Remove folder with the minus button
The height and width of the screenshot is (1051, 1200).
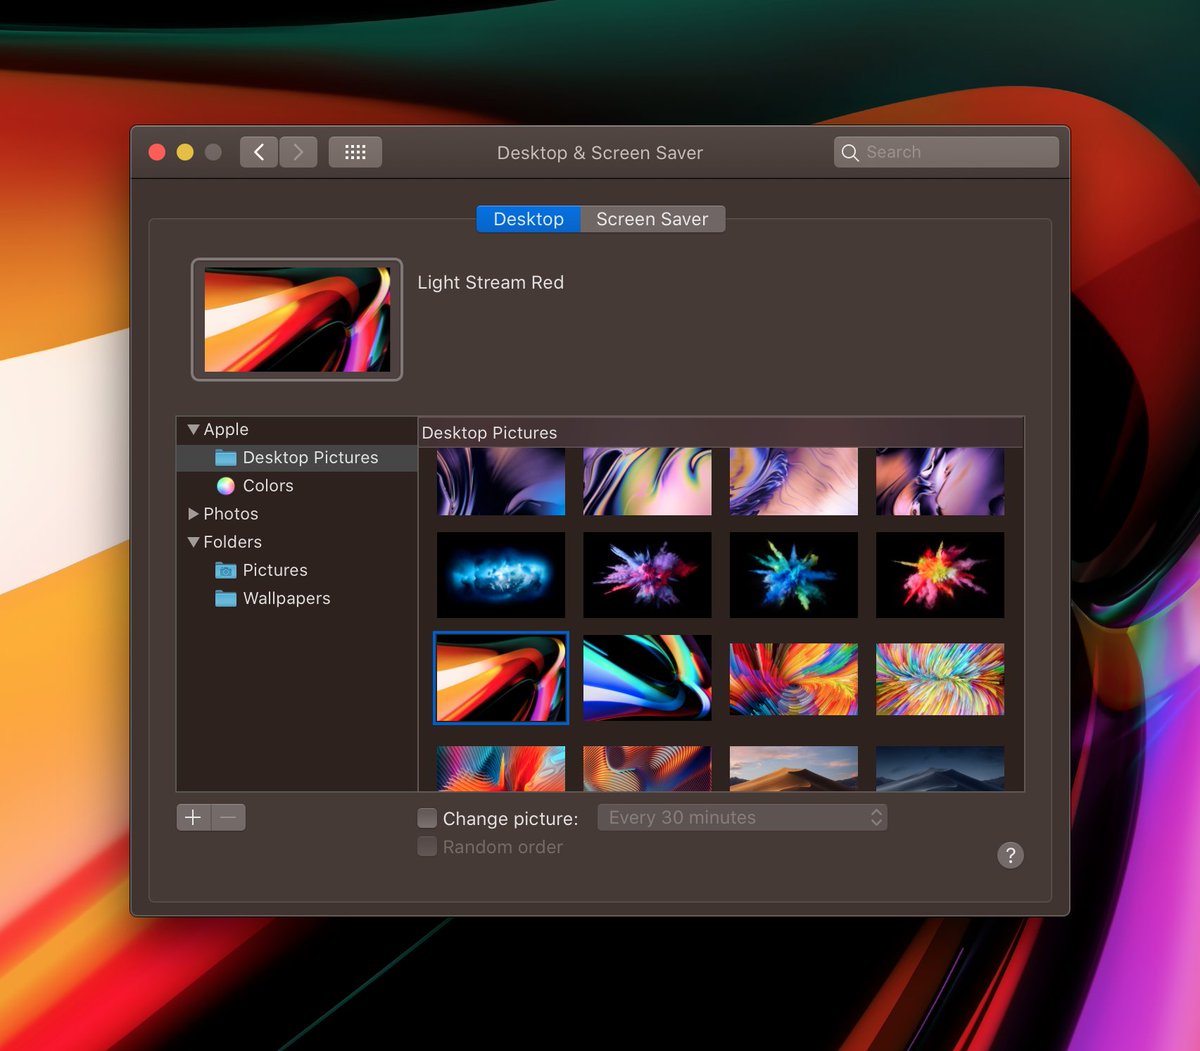click(228, 817)
